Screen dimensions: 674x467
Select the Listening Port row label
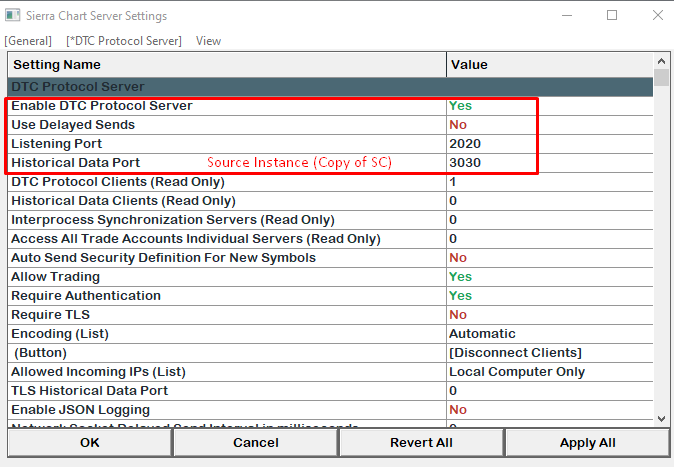[57, 144]
